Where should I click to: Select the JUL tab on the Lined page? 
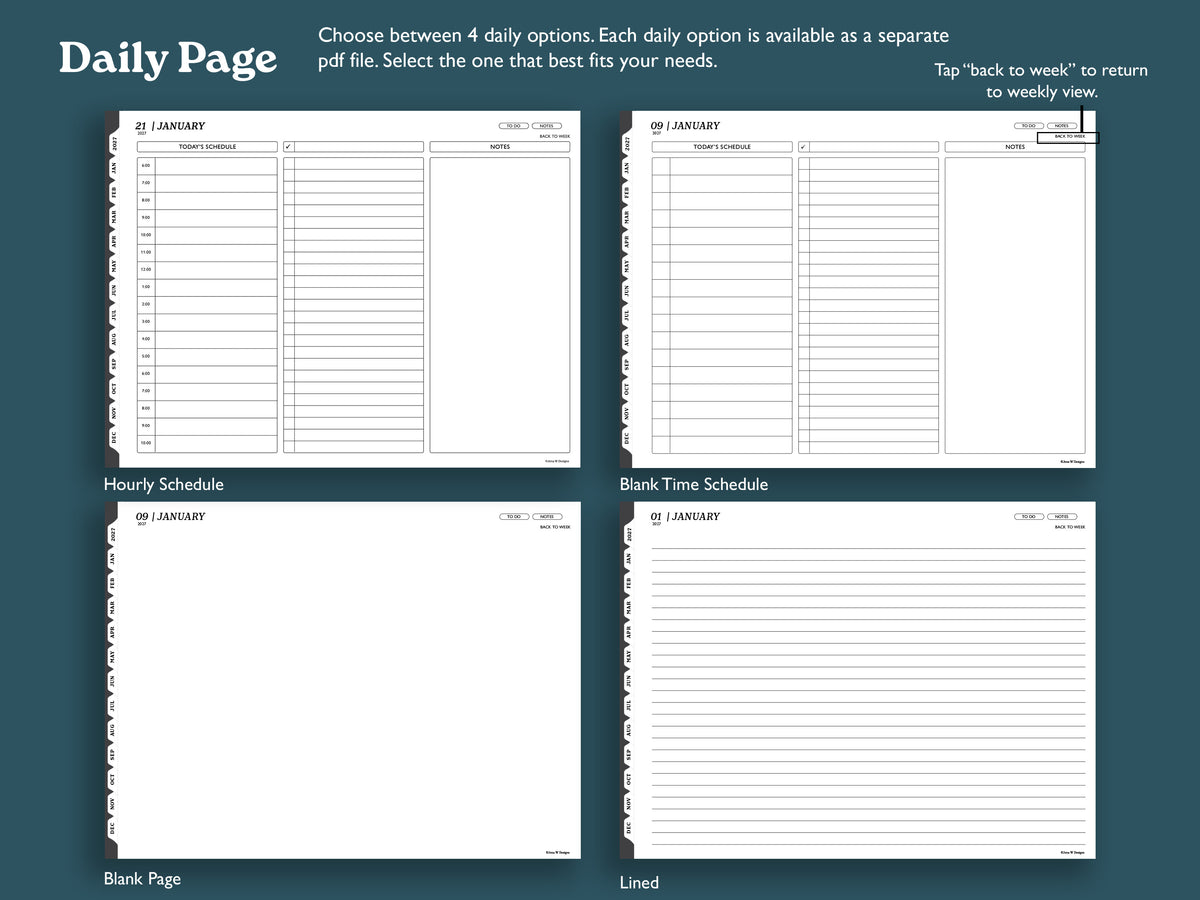627,706
